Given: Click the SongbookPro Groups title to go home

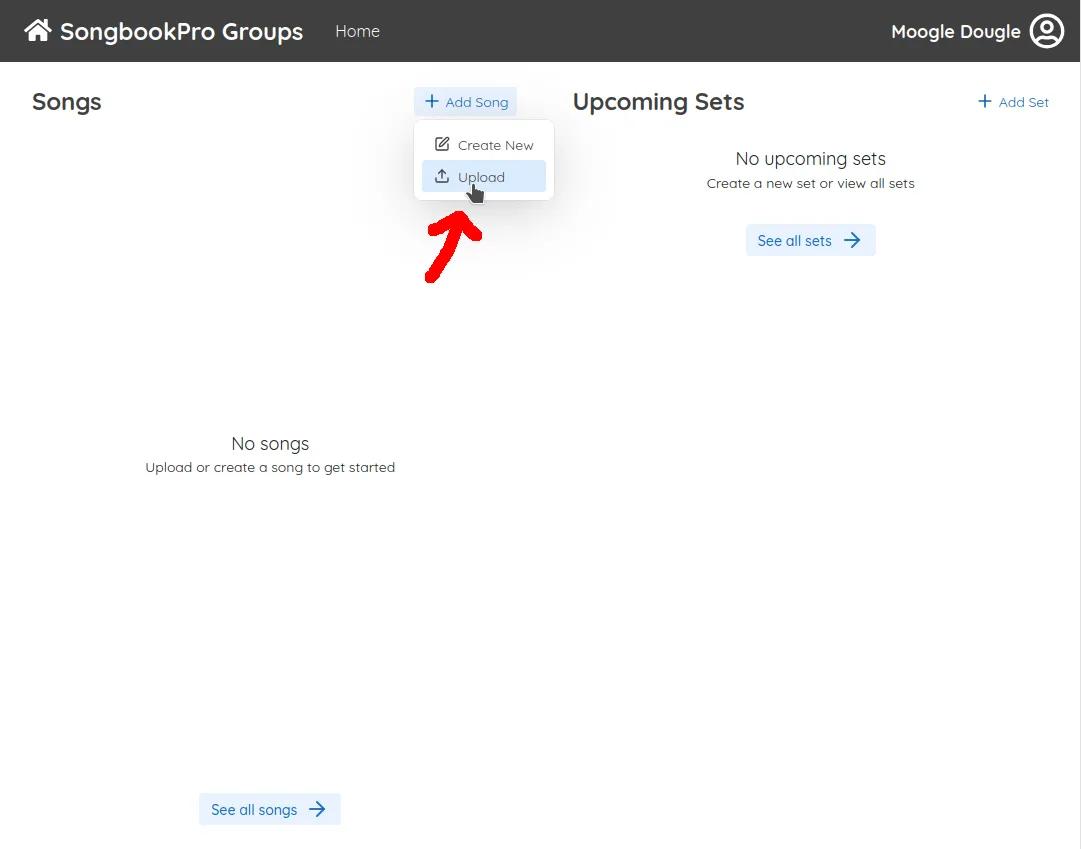Looking at the screenshot, I should 182,31.
